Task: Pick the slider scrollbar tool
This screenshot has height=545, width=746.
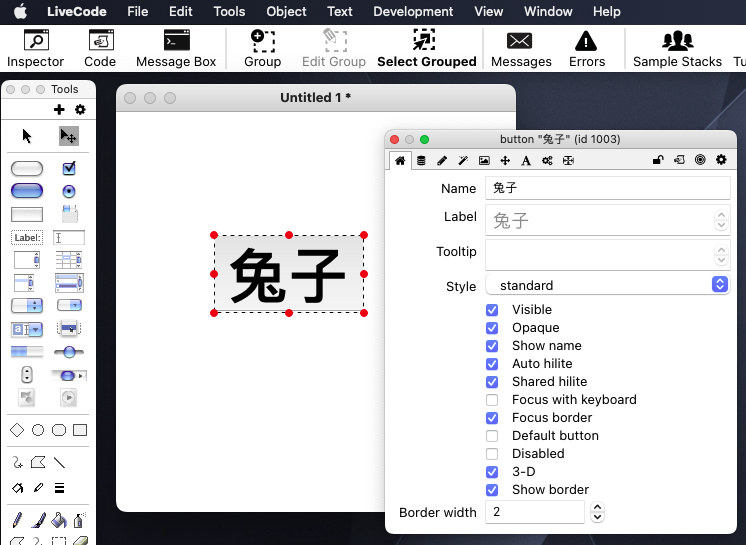Action: click(69, 352)
